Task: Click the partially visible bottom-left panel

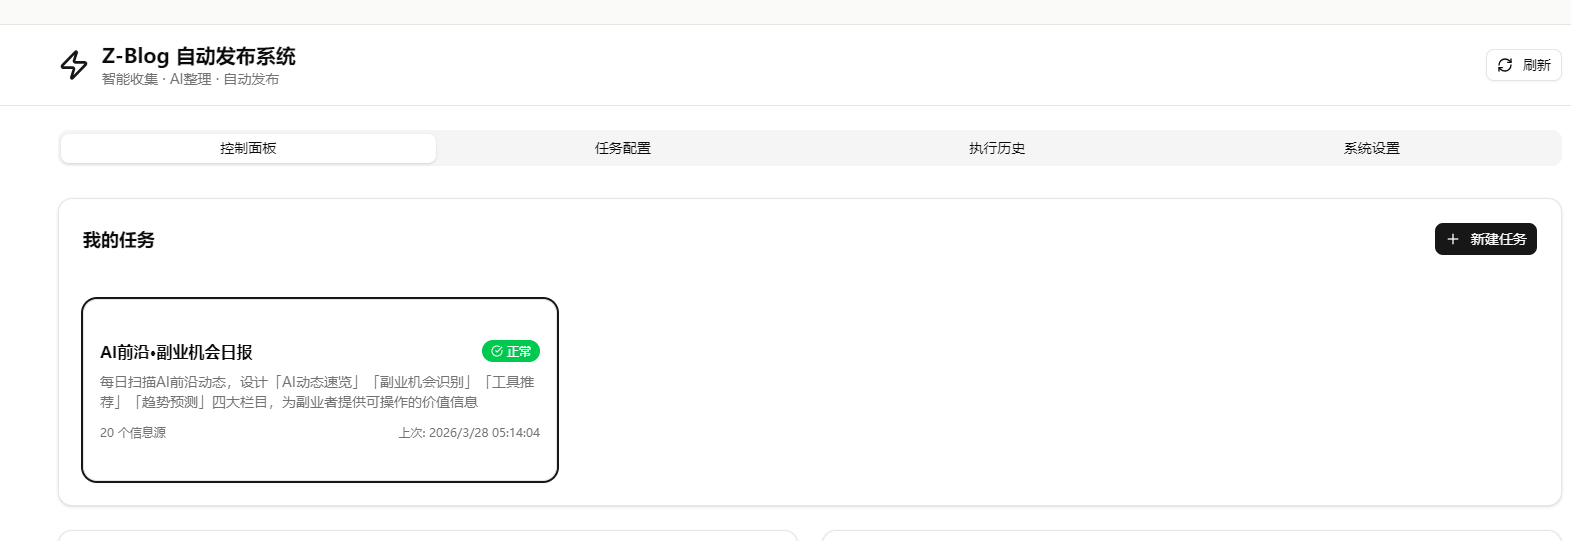Action: [428, 536]
